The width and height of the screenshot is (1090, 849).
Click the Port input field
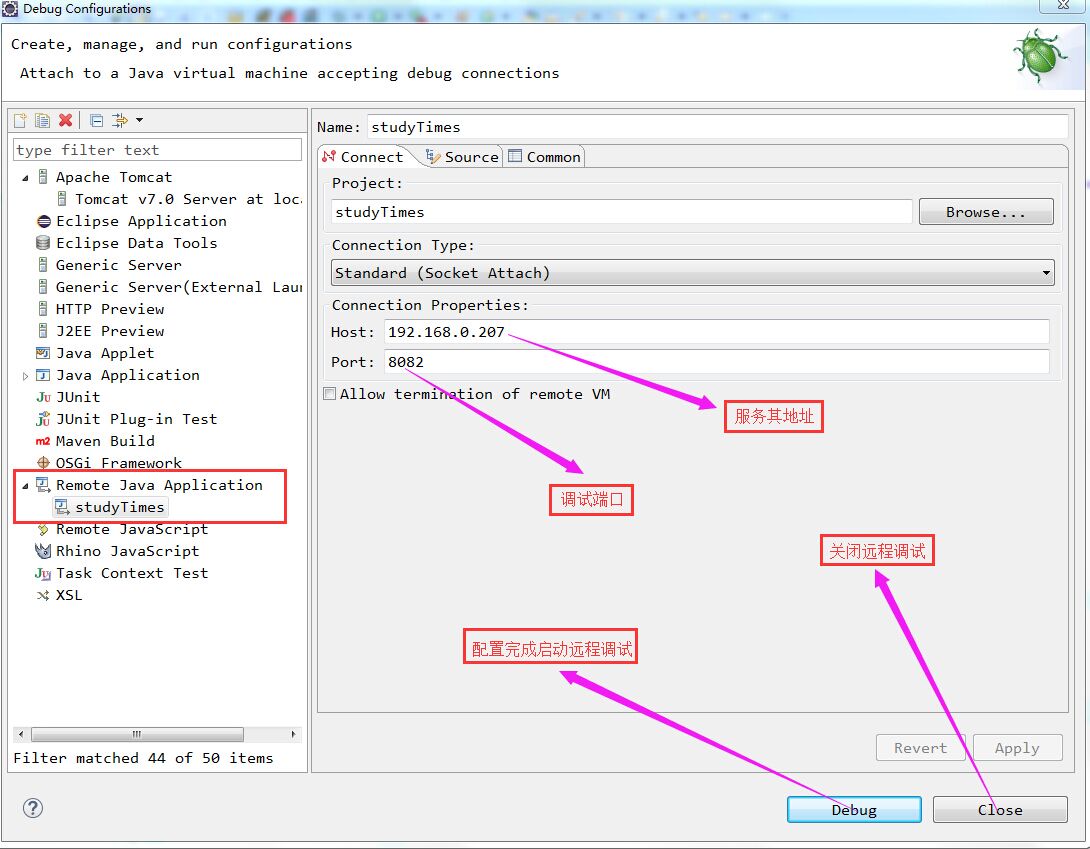(717, 362)
